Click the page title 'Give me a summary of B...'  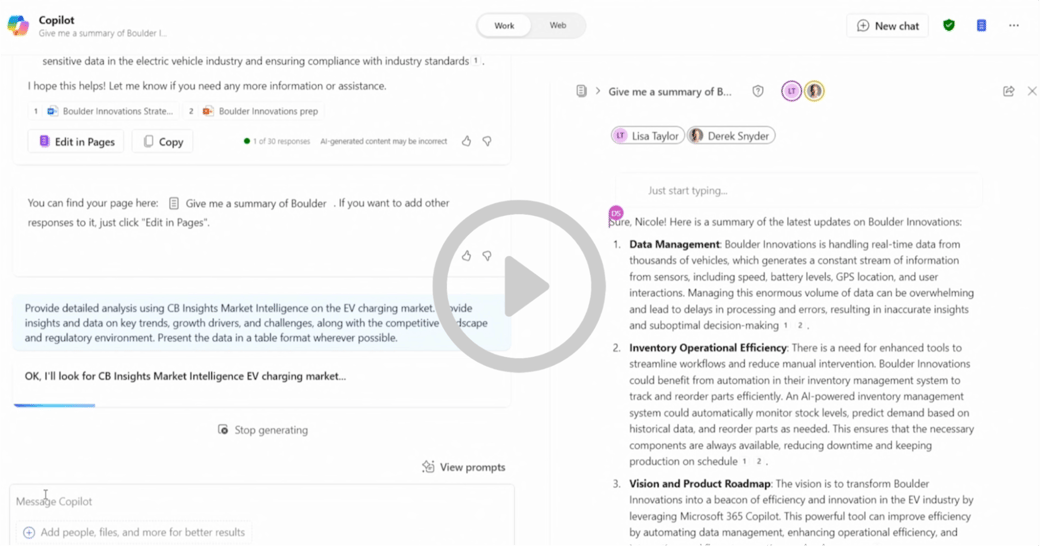click(670, 92)
